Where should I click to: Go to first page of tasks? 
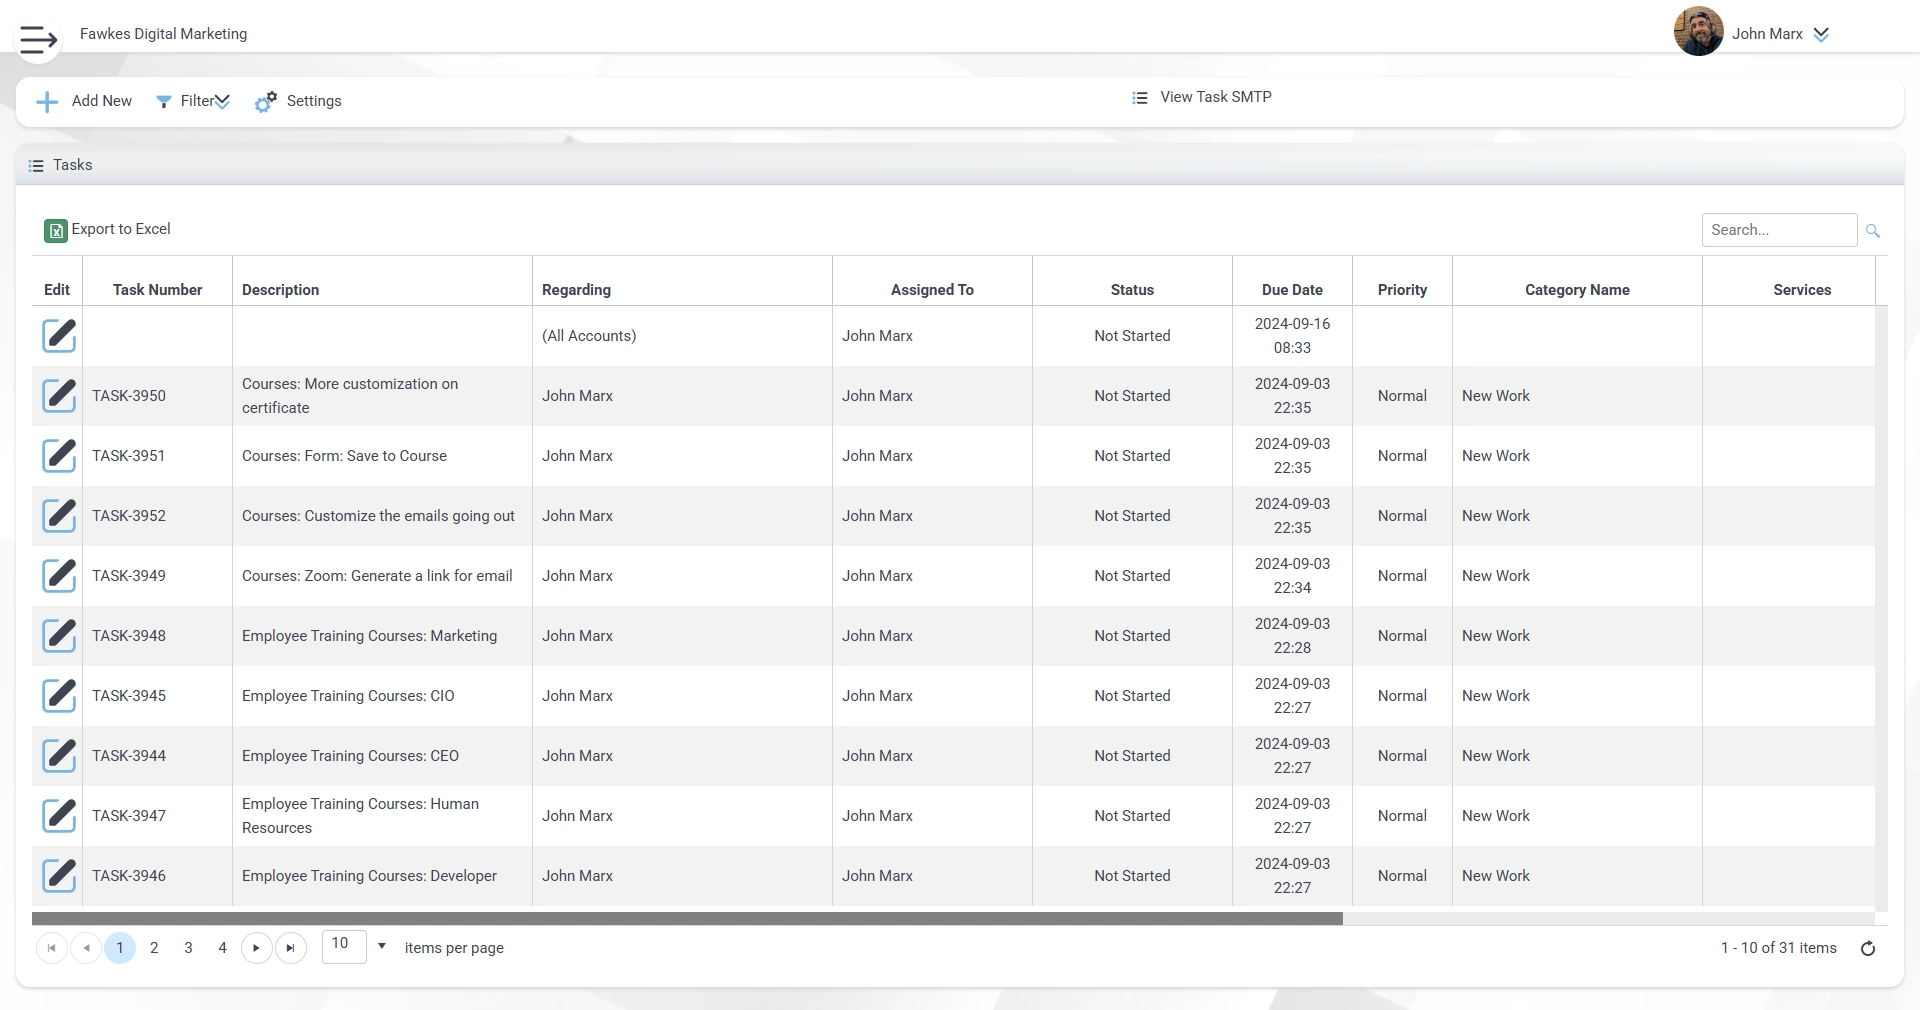pos(52,948)
